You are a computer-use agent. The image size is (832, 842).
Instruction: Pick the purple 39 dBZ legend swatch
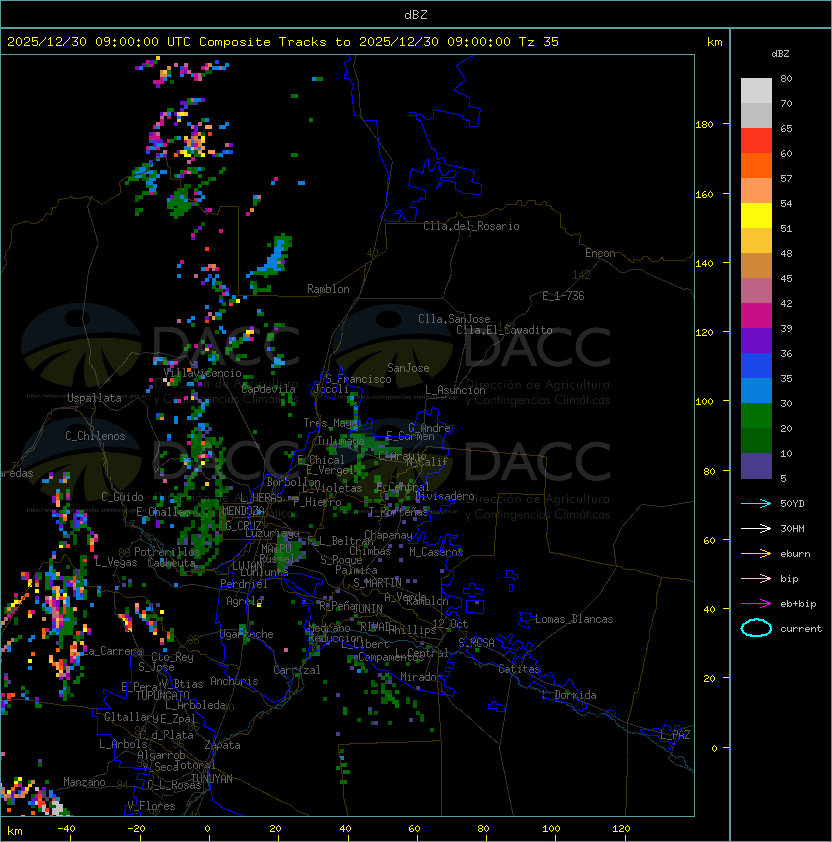(756, 340)
